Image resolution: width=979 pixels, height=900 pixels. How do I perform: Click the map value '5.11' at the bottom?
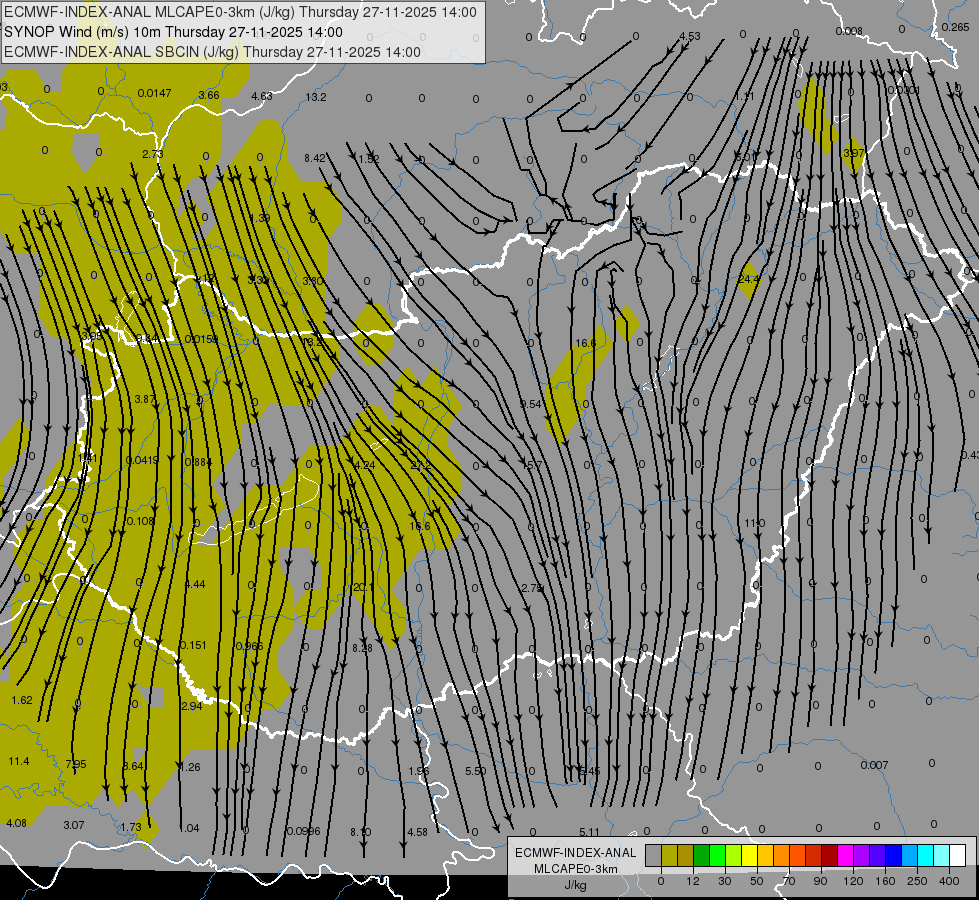tap(589, 832)
